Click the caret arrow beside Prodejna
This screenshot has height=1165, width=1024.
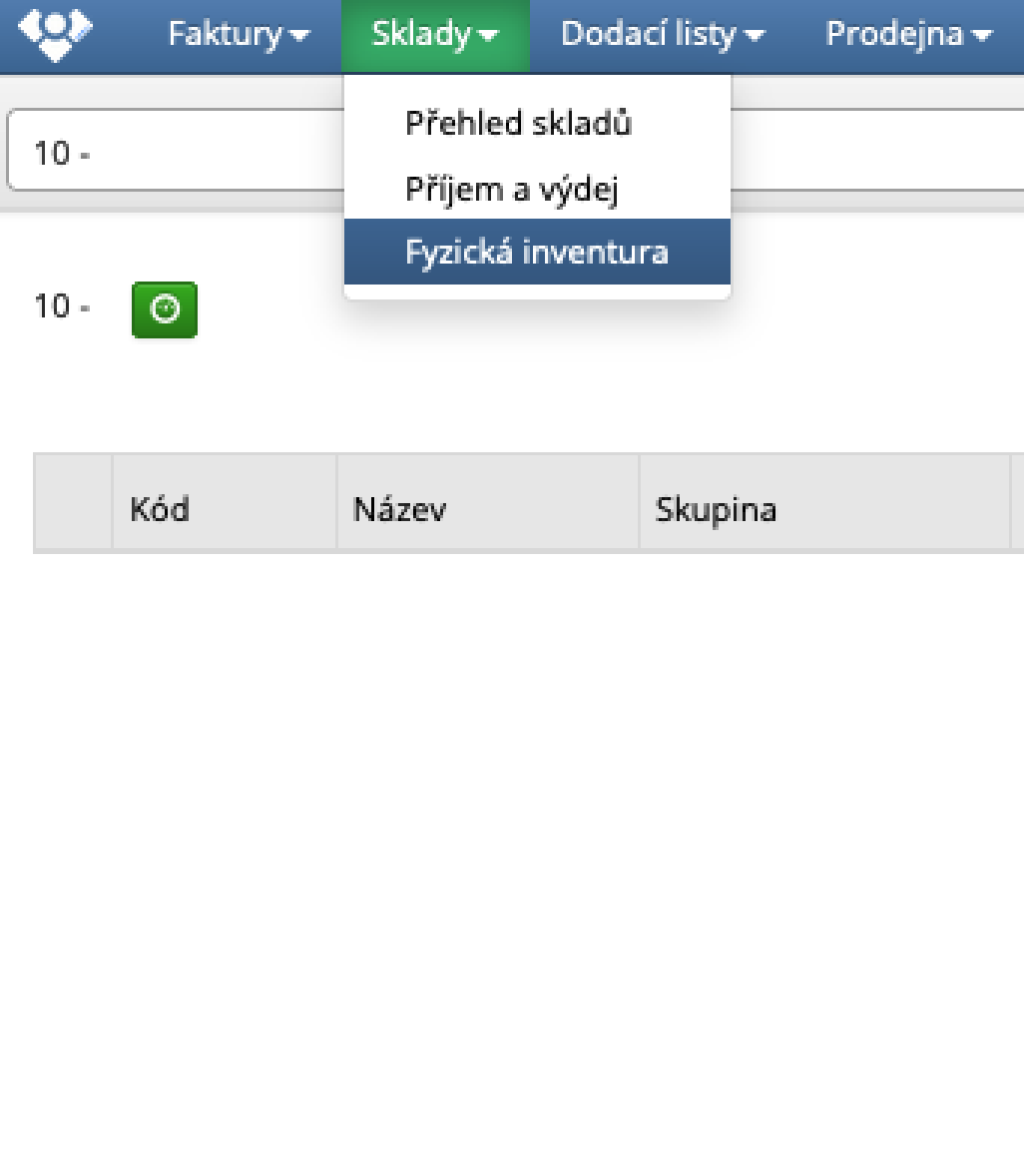click(x=981, y=36)
